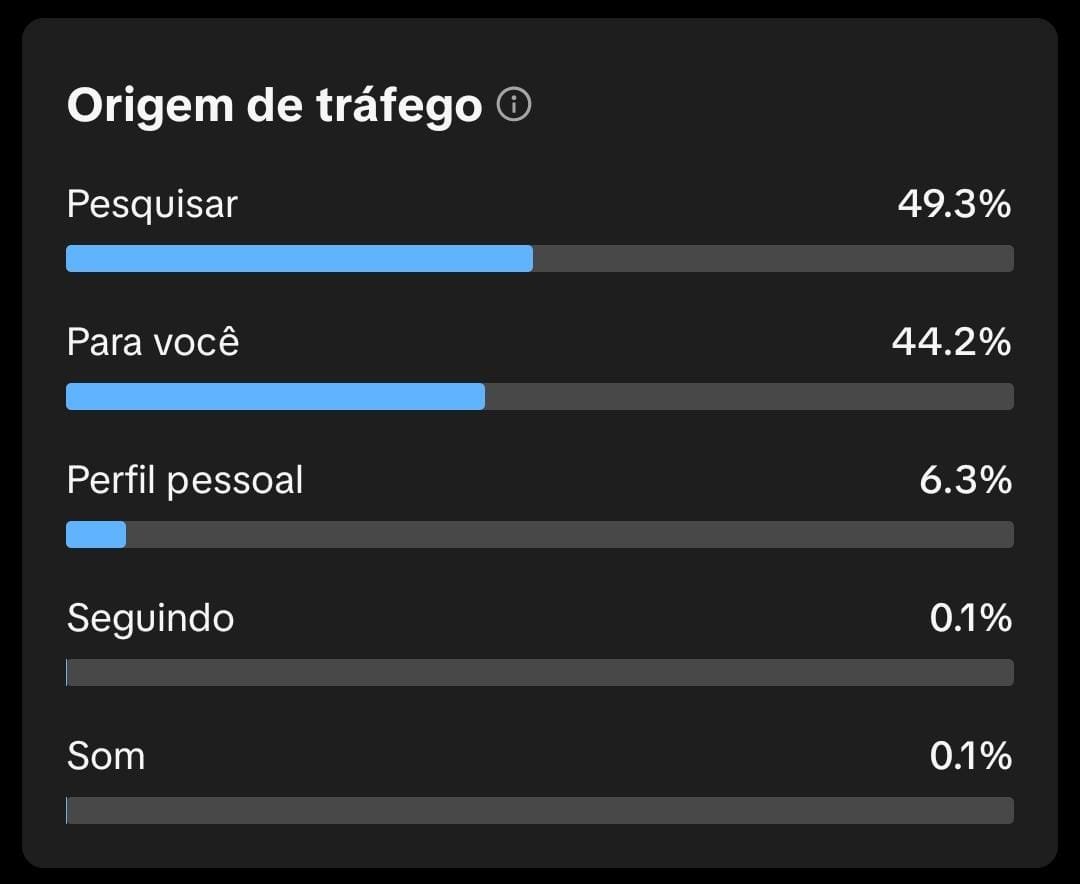The width and height of the screenshot is (1080, 884).
Task: Click the Som progress bar
Action: point(540,810)
